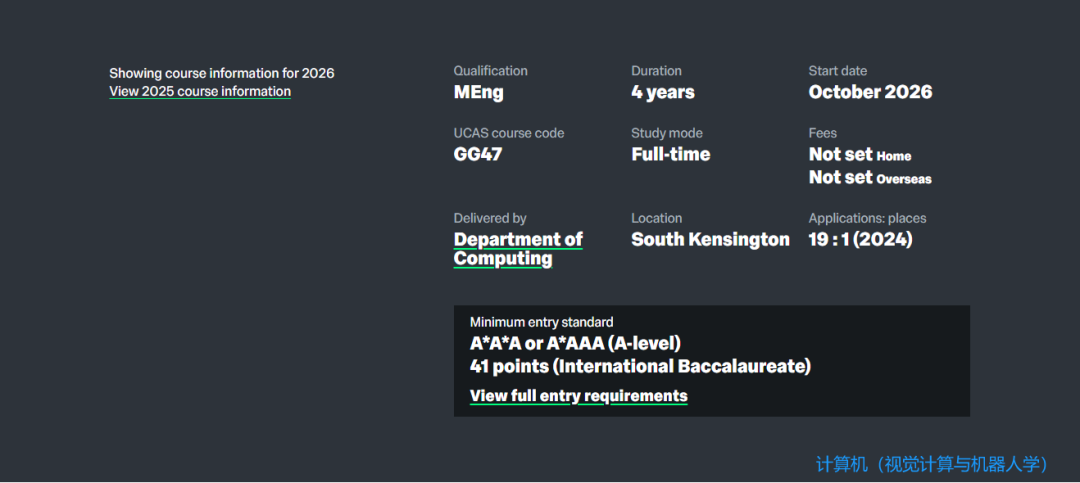Click the 'Delivered by' label
The height and width of the screenshot is (483, 1080).
pyautogui.click(x=490, y=218)
